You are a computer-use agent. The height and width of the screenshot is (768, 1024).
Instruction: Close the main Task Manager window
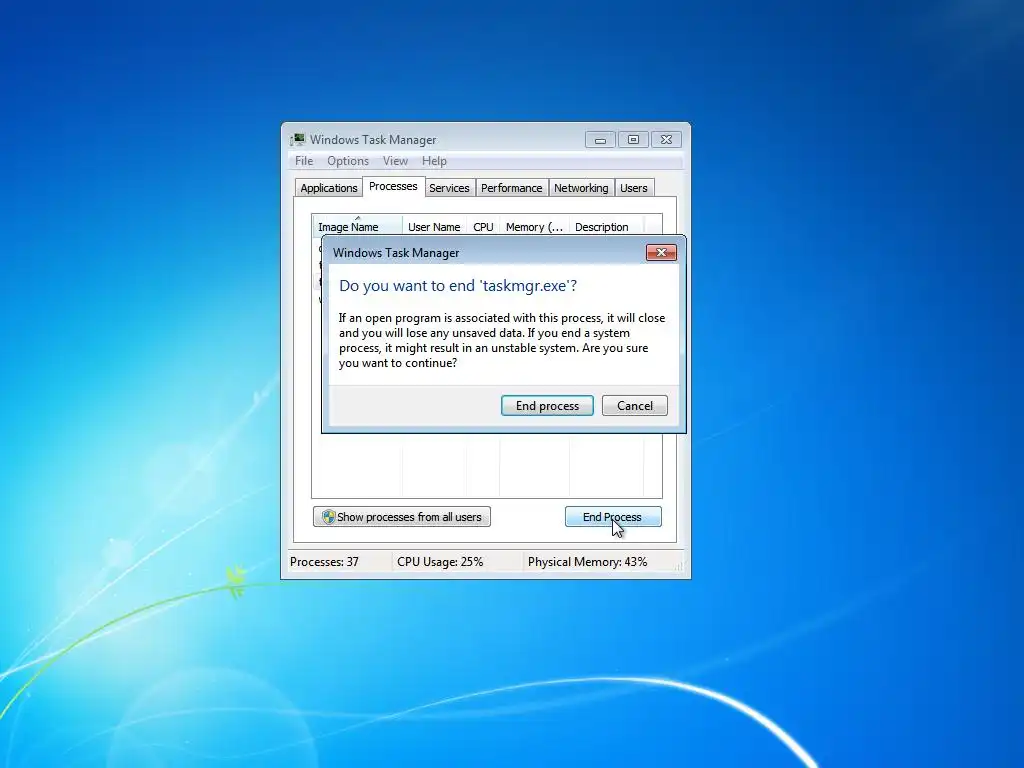coord(666,140)
